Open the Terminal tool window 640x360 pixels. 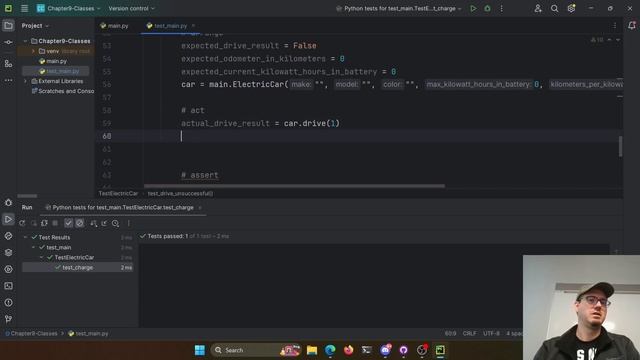coord(8,286)
